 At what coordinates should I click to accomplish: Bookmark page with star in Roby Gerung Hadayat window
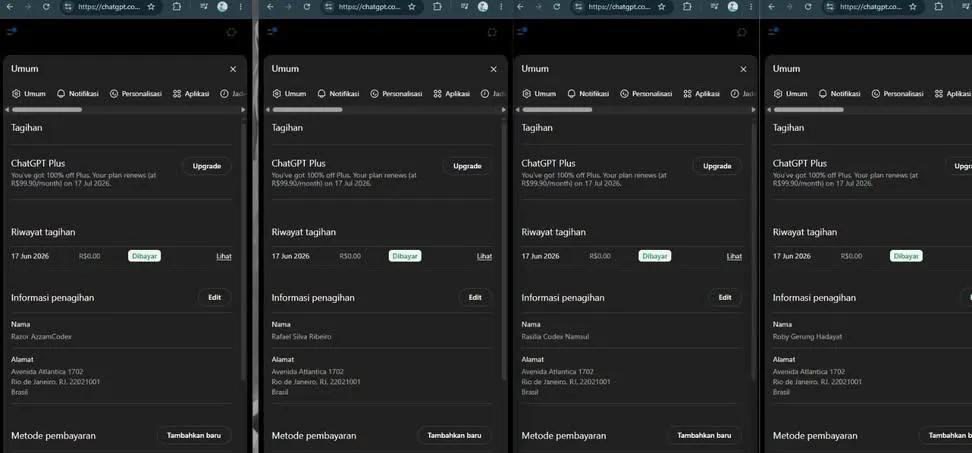[x=912, y=7]
